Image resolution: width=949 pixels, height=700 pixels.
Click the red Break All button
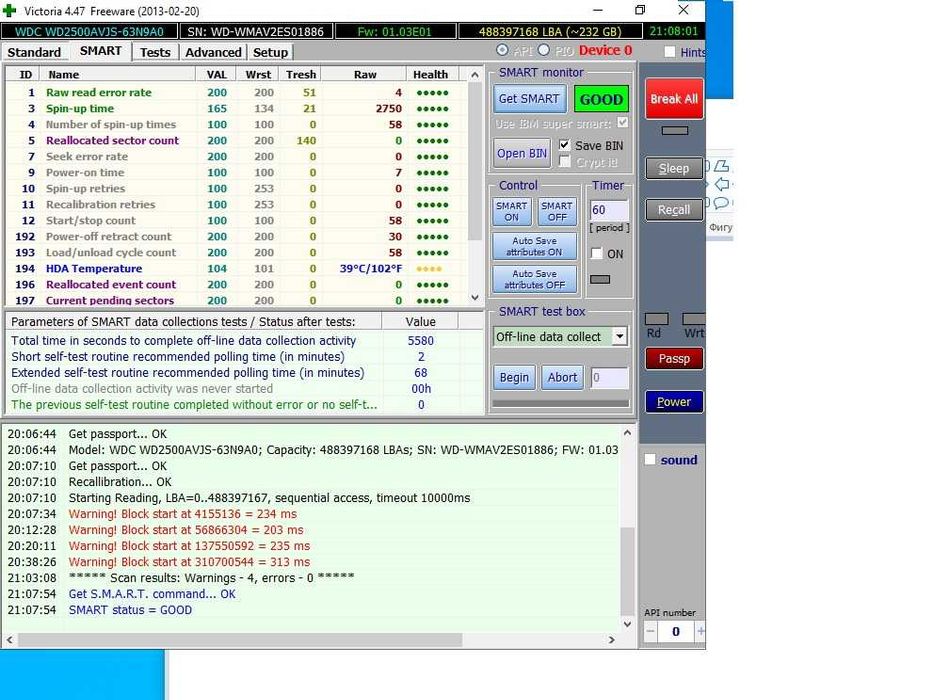tap(674, 99)
